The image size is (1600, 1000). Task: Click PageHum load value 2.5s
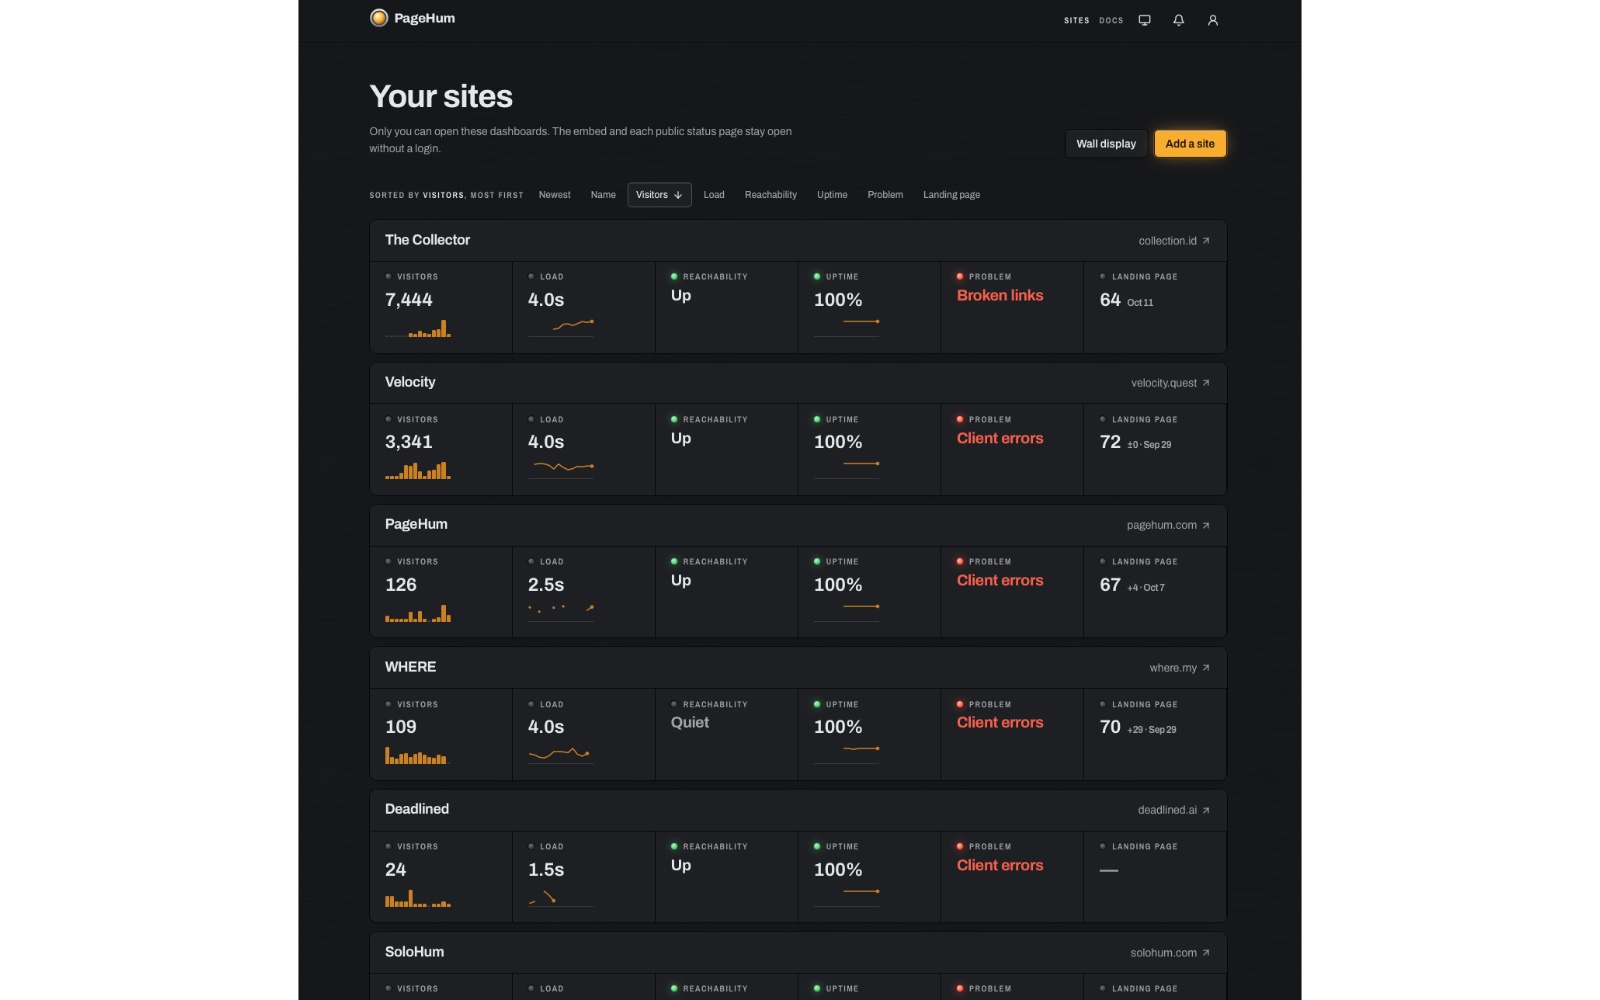[x=546, y=585]
